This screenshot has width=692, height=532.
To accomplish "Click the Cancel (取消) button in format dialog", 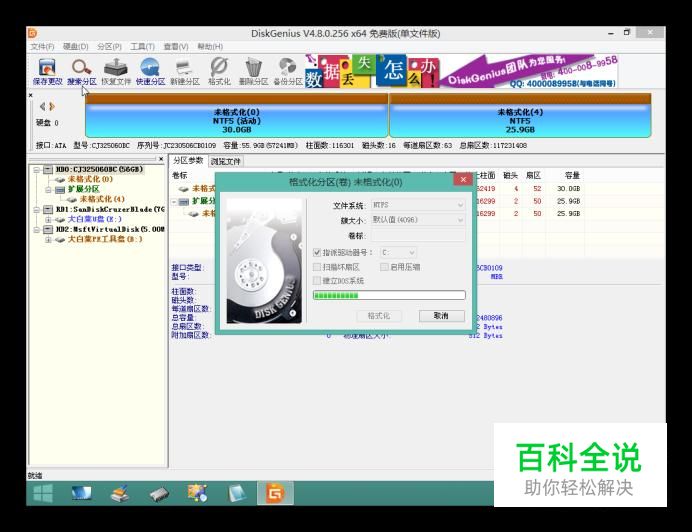I will [x=441, y=316].
